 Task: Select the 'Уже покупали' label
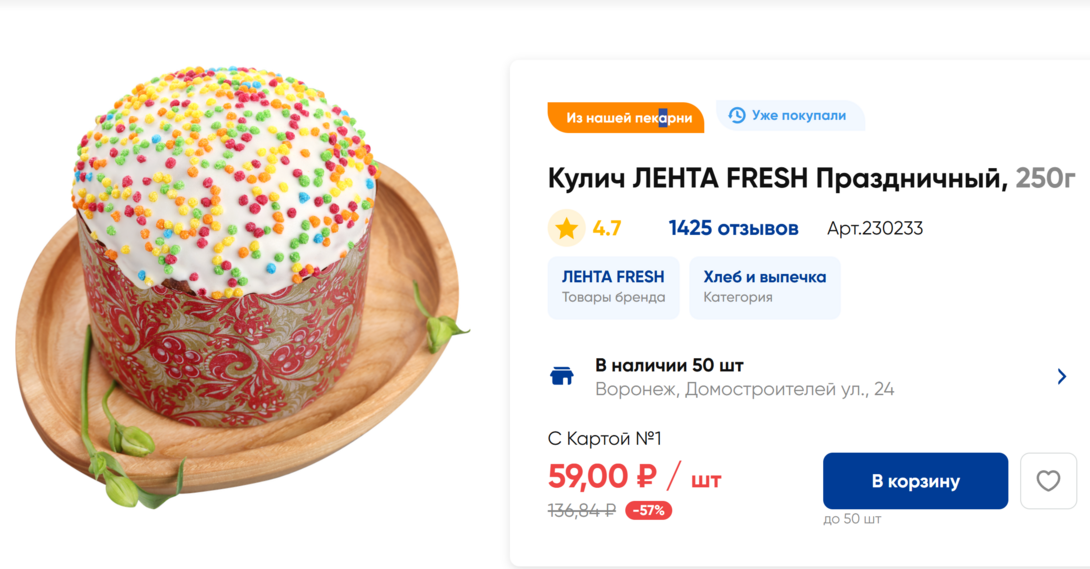[798, 116]
